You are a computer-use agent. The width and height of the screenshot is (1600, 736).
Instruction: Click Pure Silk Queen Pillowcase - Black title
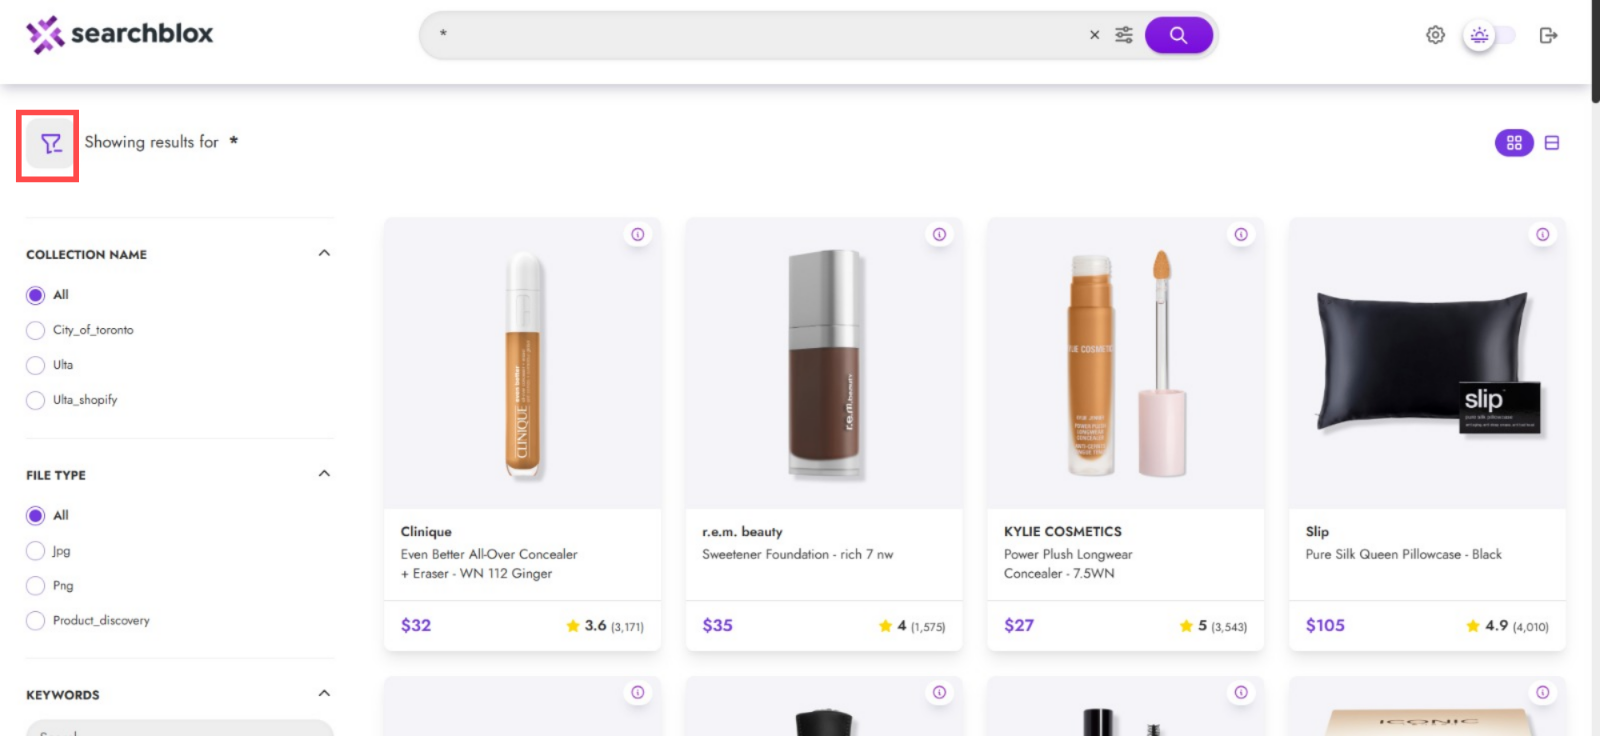(x=1403, y=554)
